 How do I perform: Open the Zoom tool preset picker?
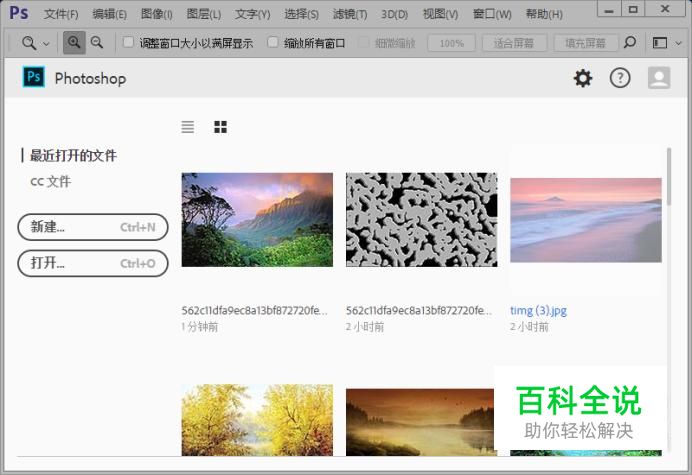[x=29, y=43]
